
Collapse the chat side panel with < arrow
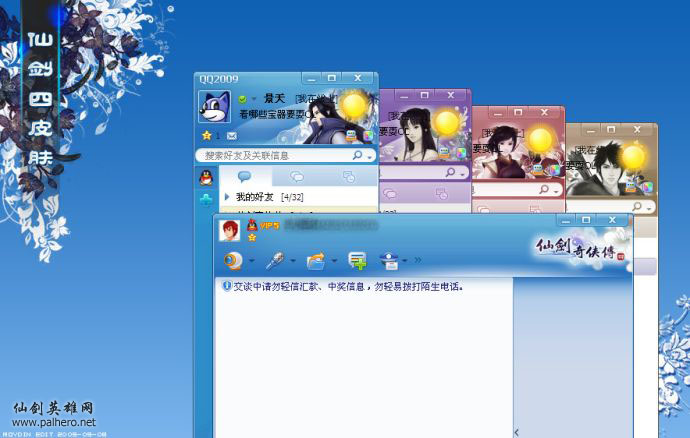(517, 432)
